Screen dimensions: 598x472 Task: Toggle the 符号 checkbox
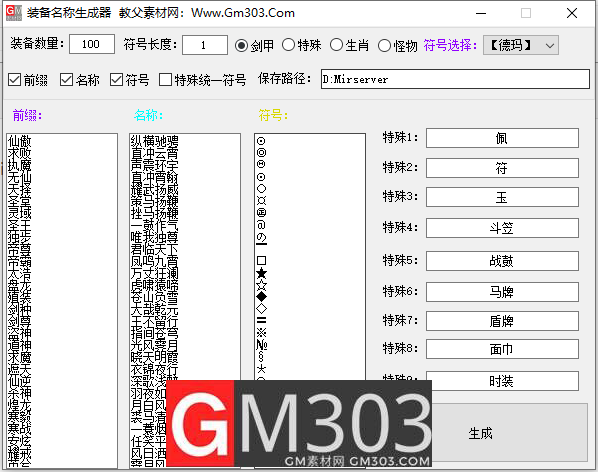pos(129,80)
